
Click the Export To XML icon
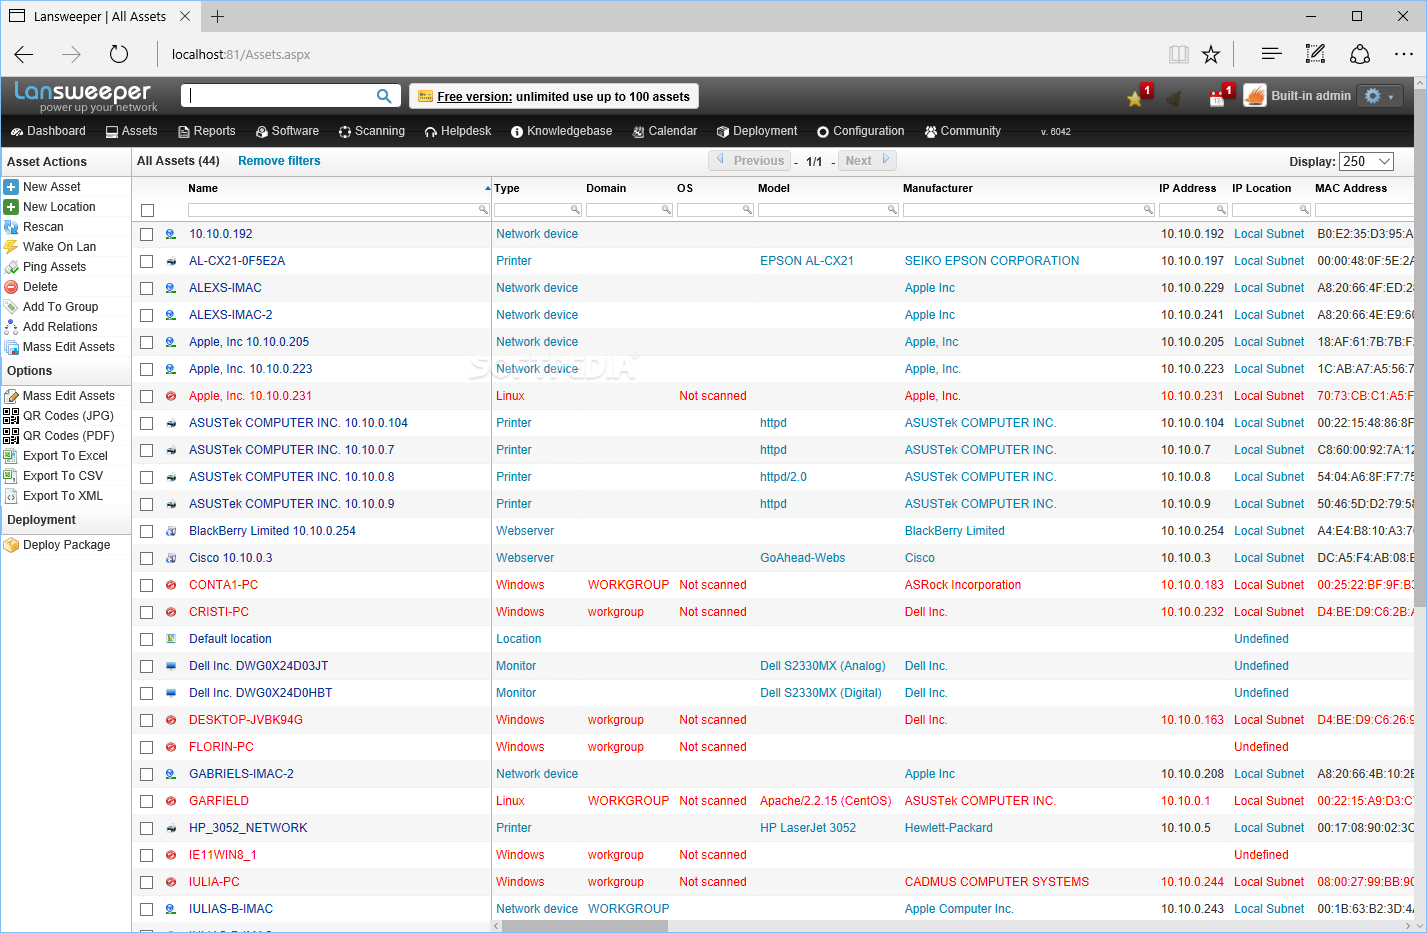point(11,496)
